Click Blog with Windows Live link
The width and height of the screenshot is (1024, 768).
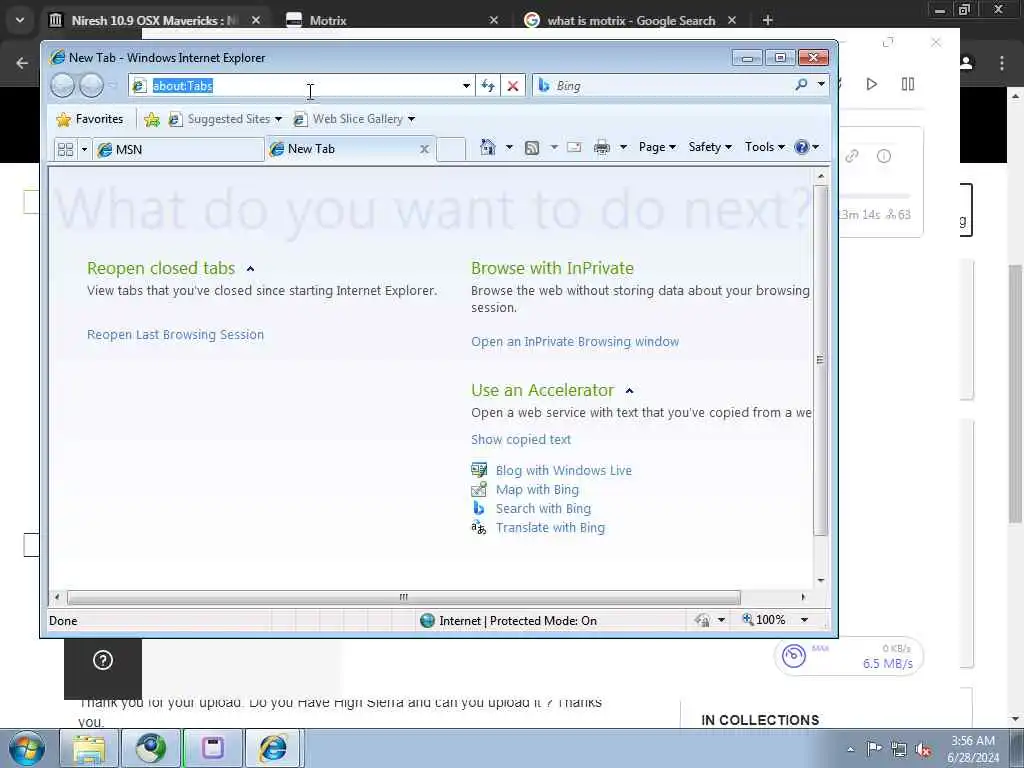coord(564,470)
